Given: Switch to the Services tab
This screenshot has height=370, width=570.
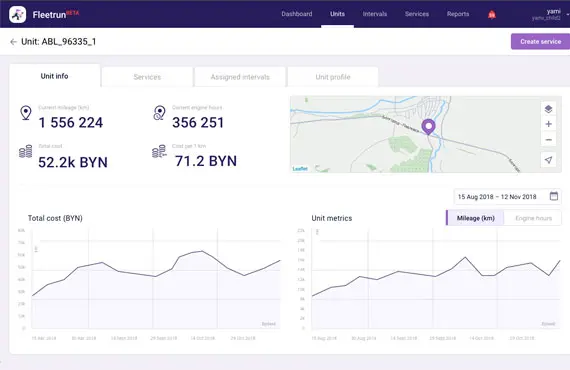Looking at the screenshot, I should pyautogui.click(x=147, y=77).
